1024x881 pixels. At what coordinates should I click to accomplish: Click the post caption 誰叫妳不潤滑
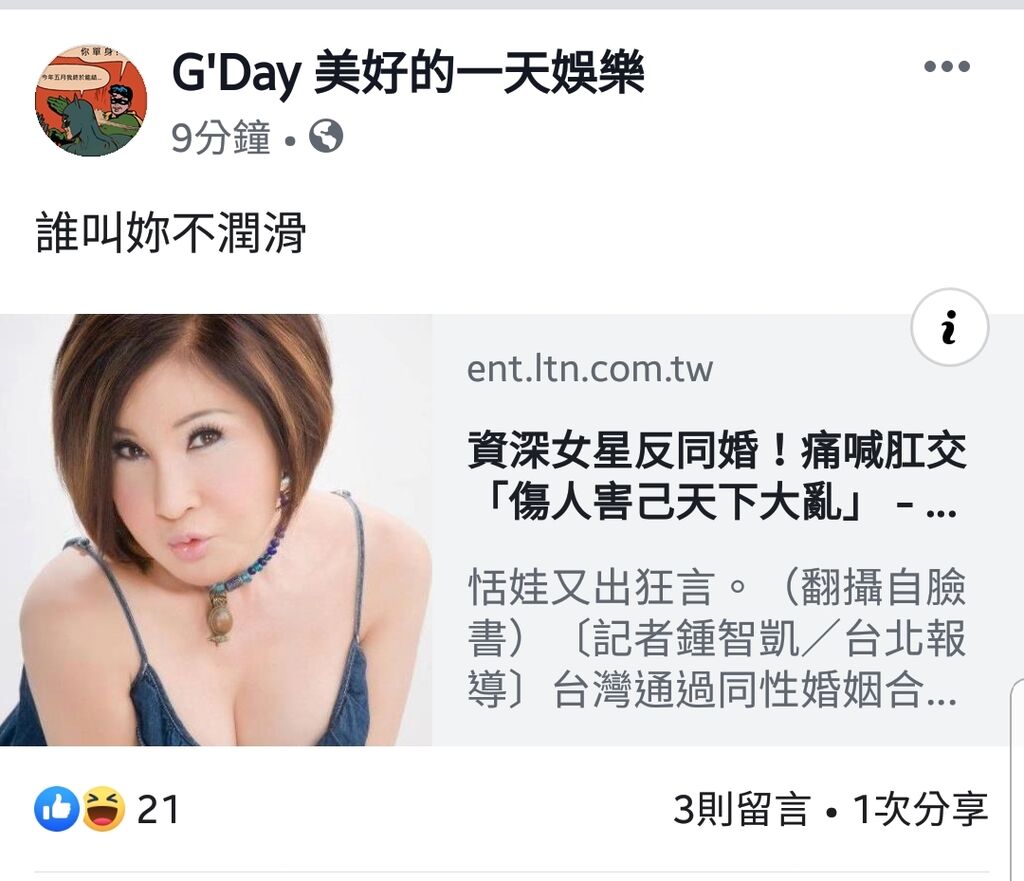point(170,232)
